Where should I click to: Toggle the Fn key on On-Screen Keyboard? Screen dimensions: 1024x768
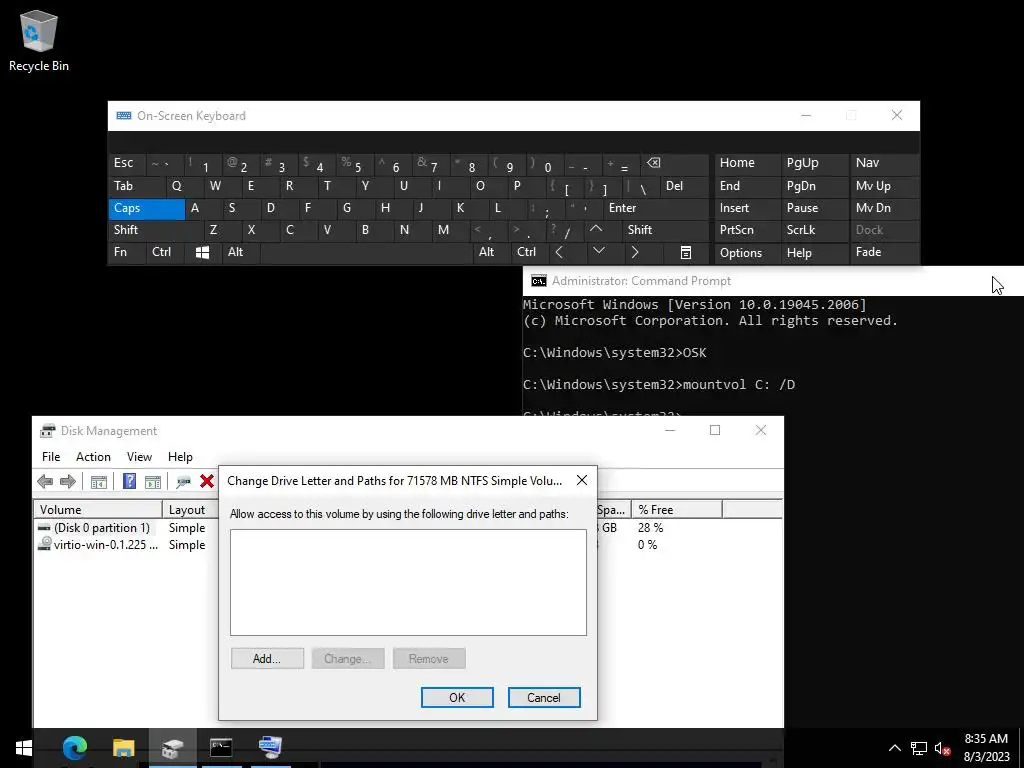pyautogui.click(x=126, y=252)
